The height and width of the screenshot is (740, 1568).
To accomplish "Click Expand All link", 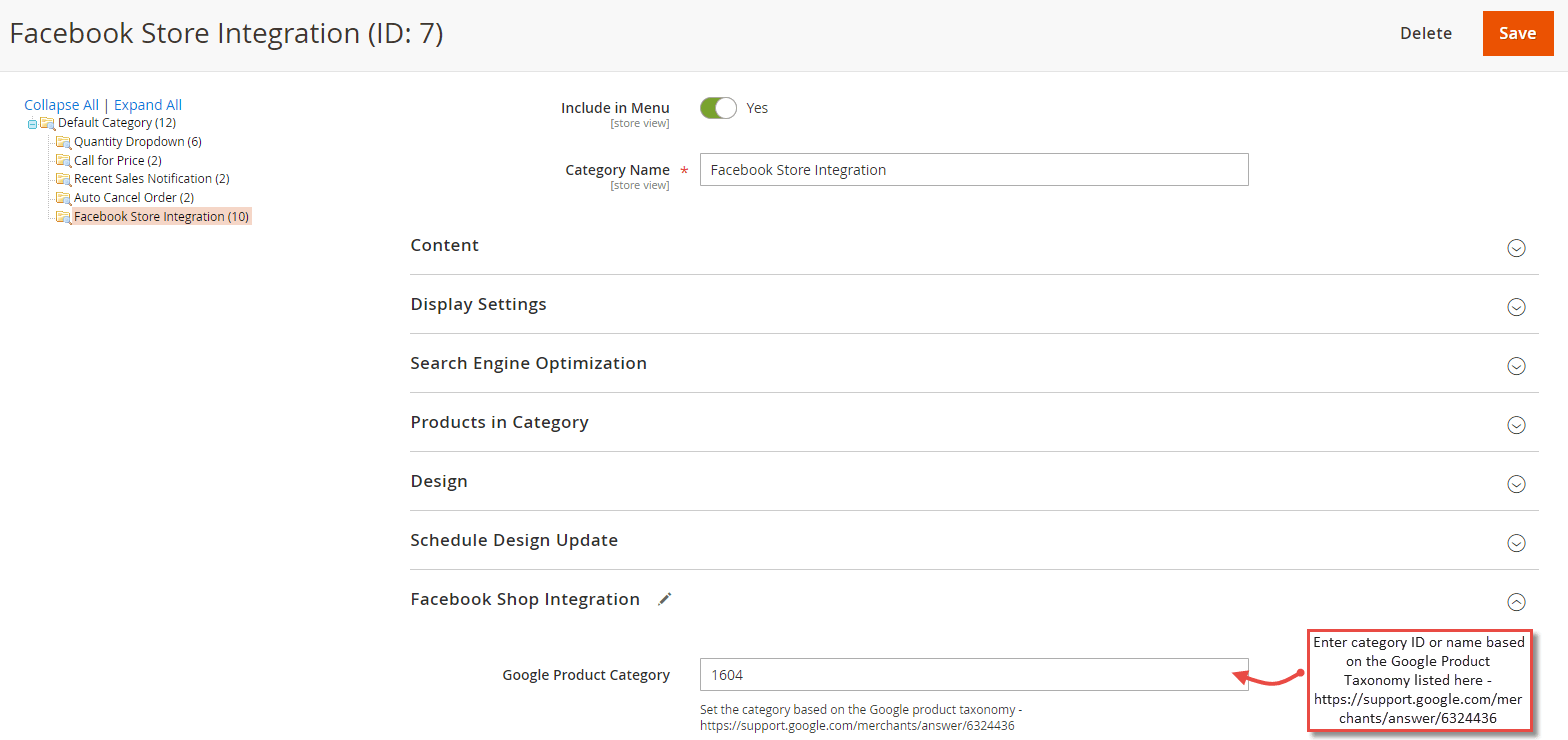I will click(x=148, y=105).
